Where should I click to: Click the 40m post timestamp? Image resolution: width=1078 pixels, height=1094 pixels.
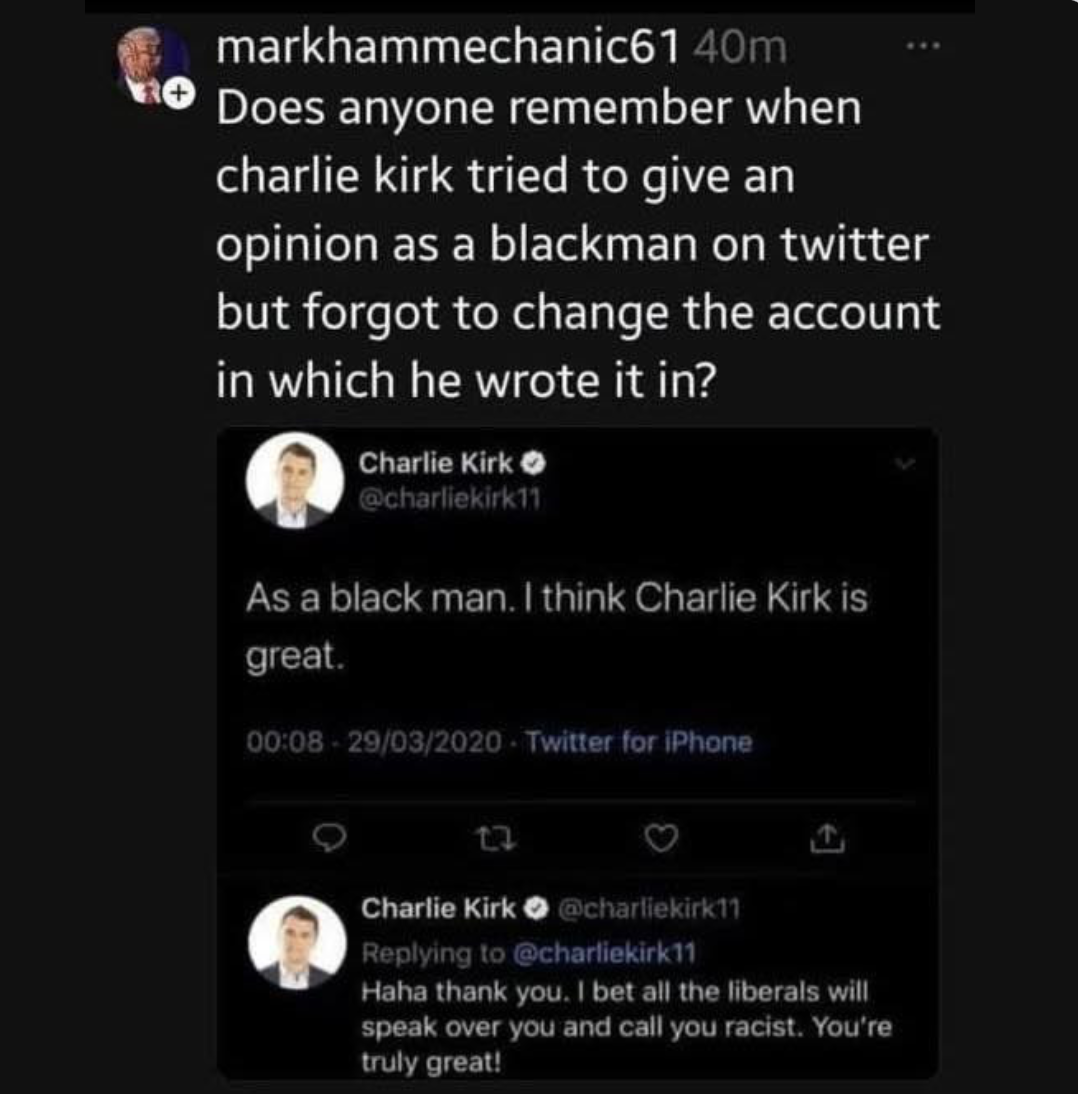(740, 46)
